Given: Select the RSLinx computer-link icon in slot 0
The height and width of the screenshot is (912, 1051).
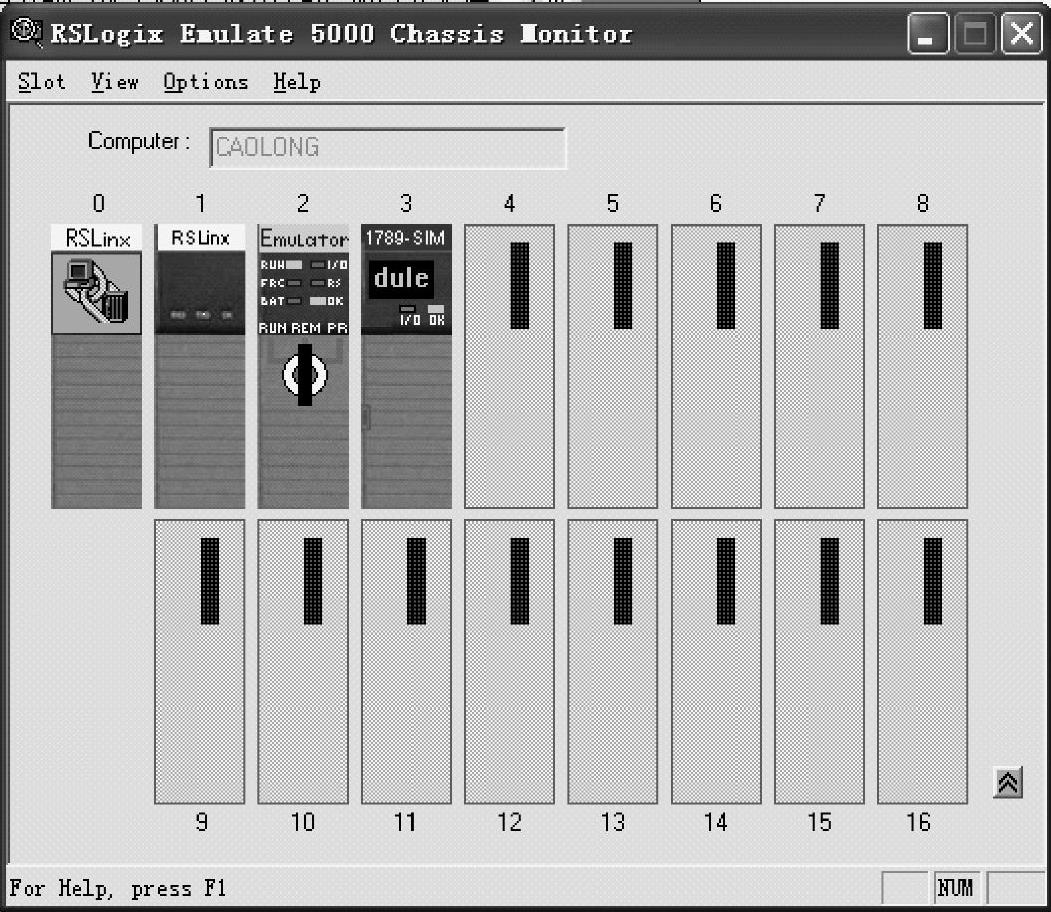Looking at the screenshot, I should click(x=97, y=292).
